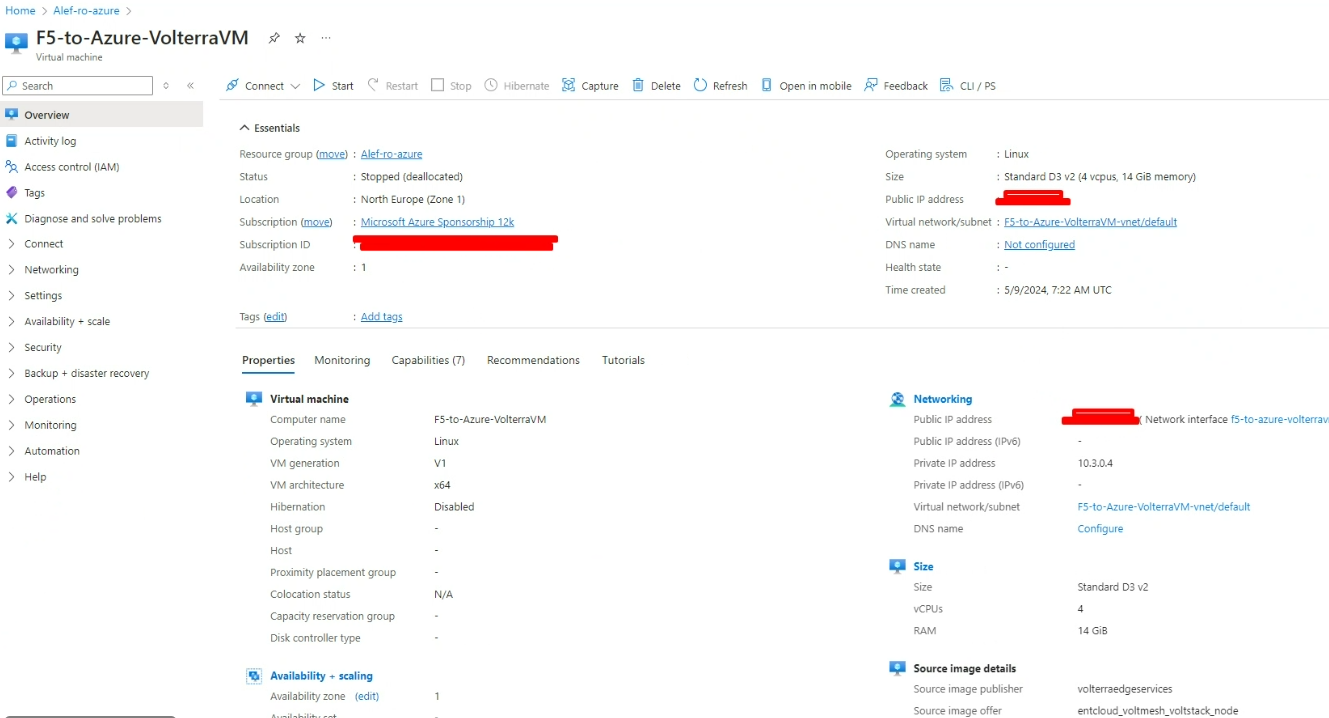This screenshot has height=718, width=1329.
Task: Open the Size properties heading link
Action: pos(923,567)
